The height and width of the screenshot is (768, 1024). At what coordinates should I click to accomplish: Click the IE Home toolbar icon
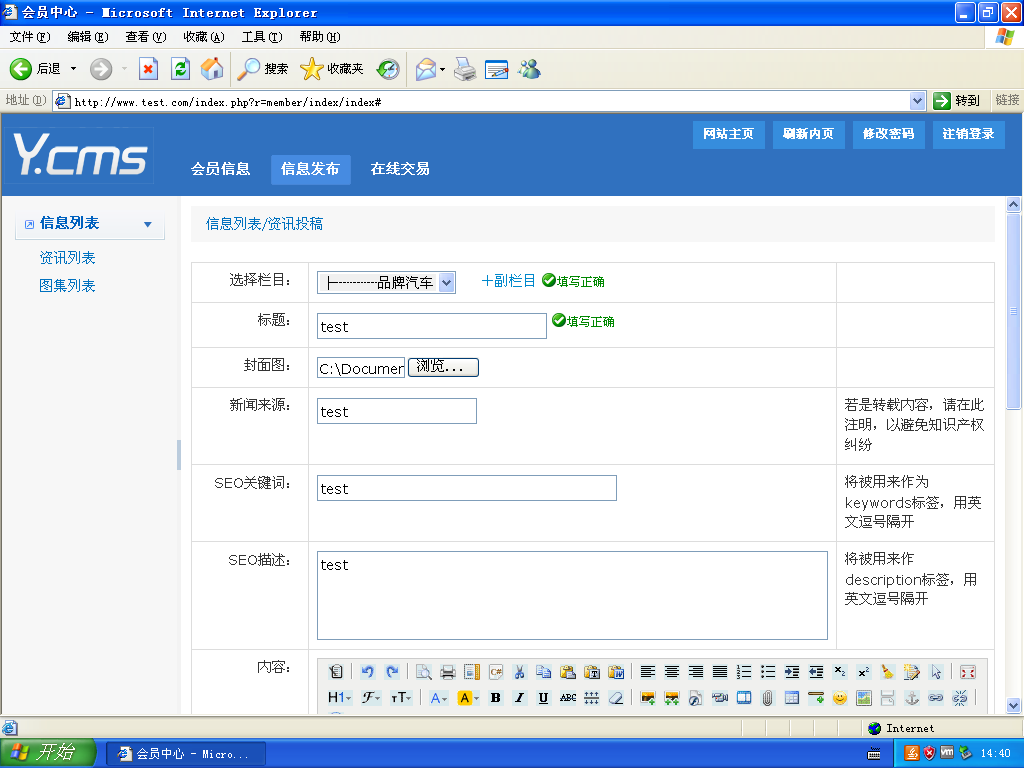(212, 69)
